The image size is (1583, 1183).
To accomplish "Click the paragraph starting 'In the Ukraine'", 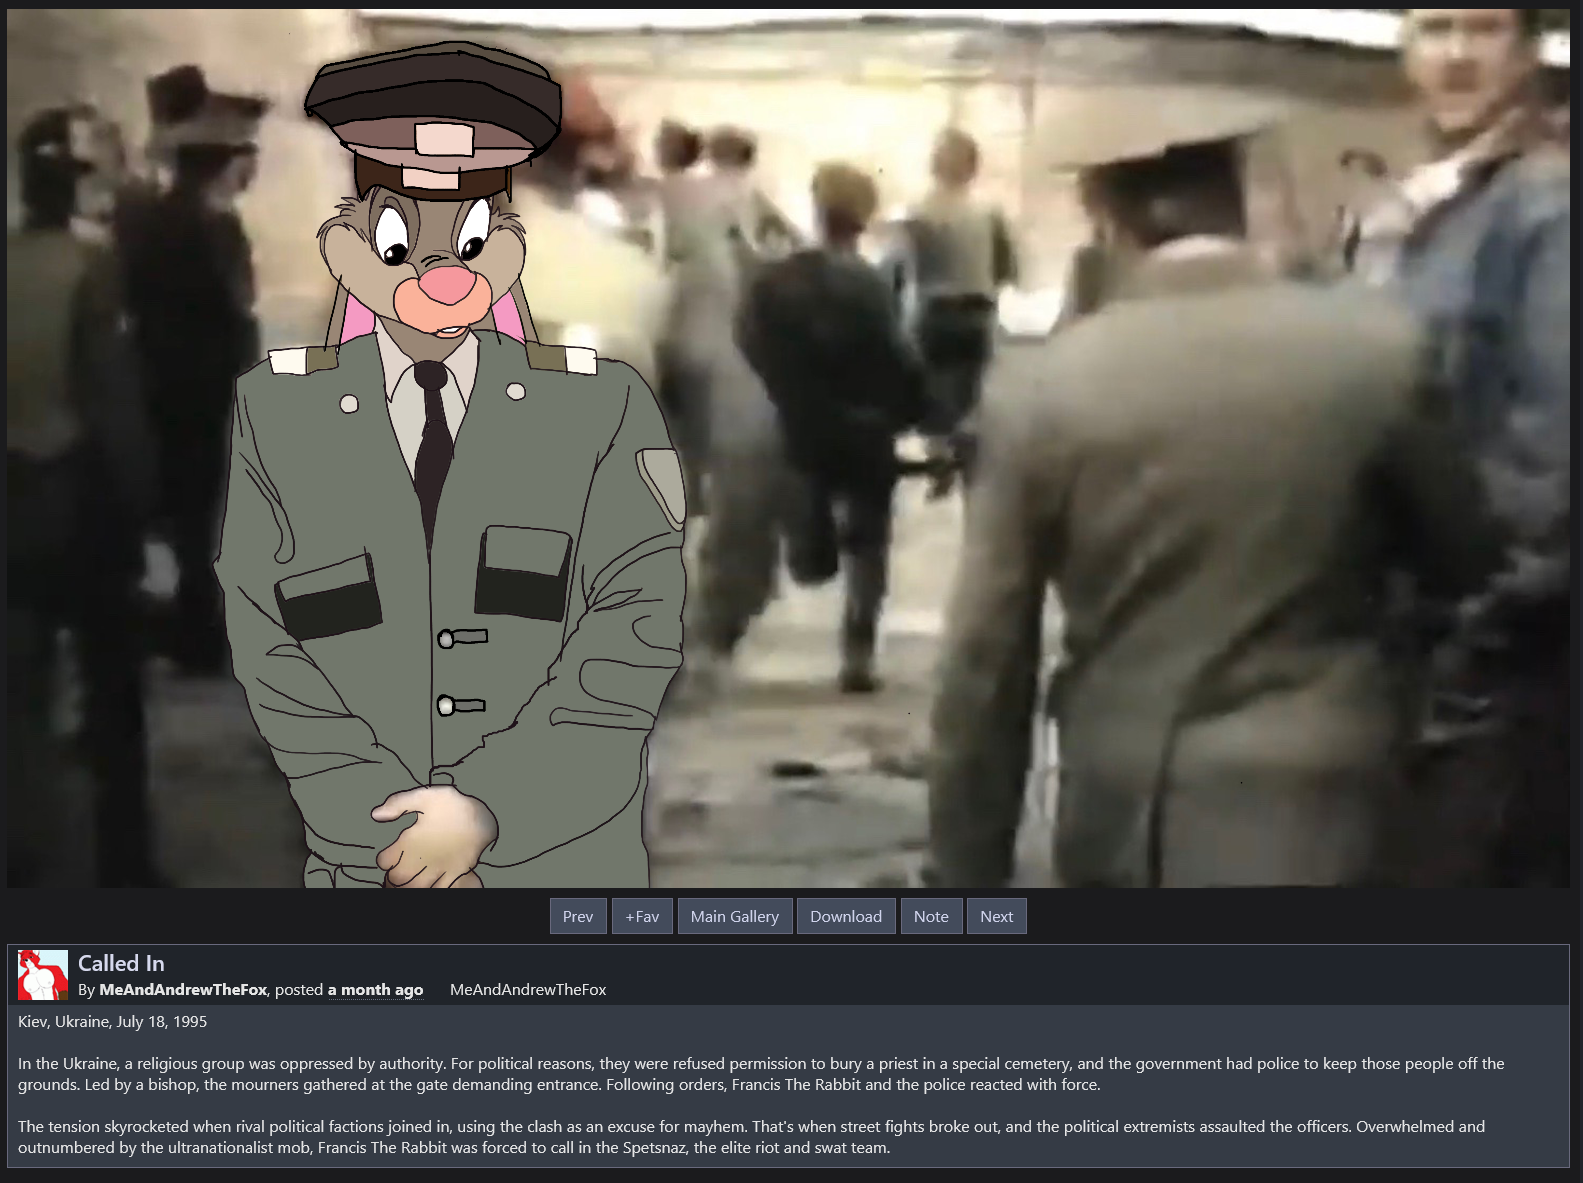I will [x=761, y=1074].
